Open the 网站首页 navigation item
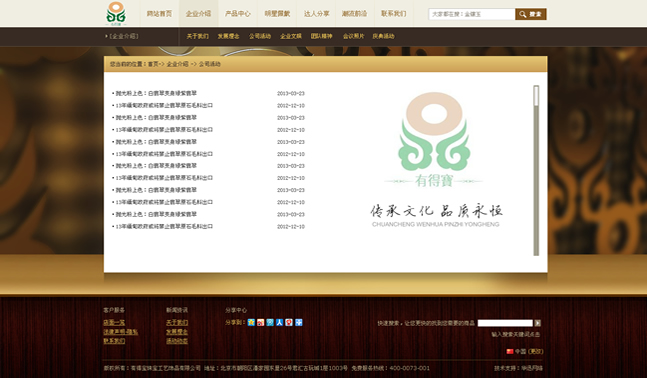 coord(159,14)
